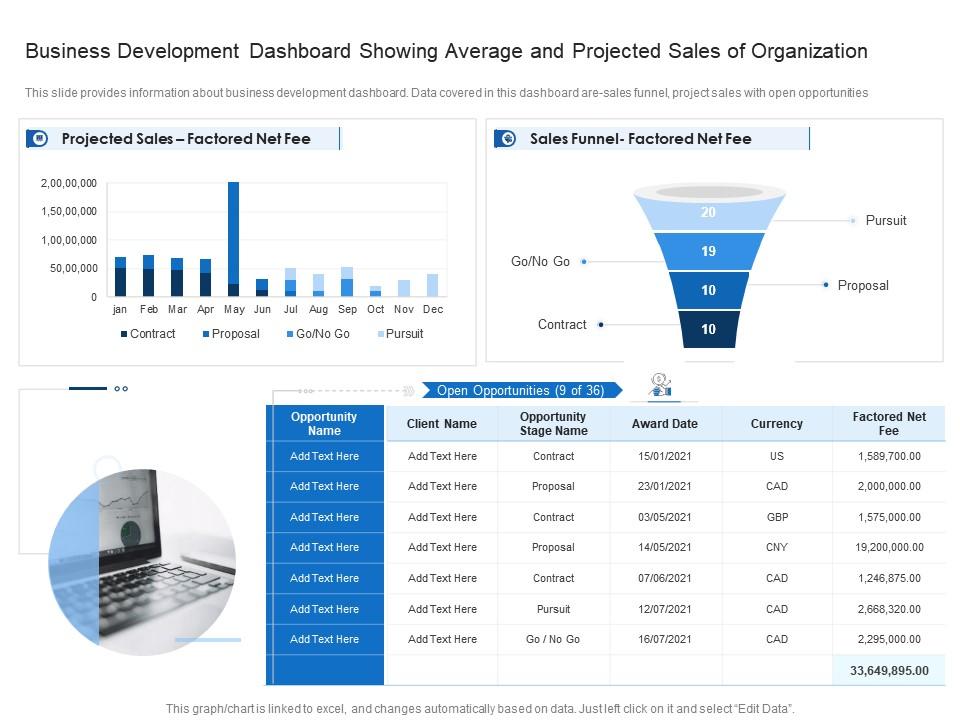Click the dot marker beside Go/No Go label
This screenshot has height=720, width=960.
coord(583,261)
